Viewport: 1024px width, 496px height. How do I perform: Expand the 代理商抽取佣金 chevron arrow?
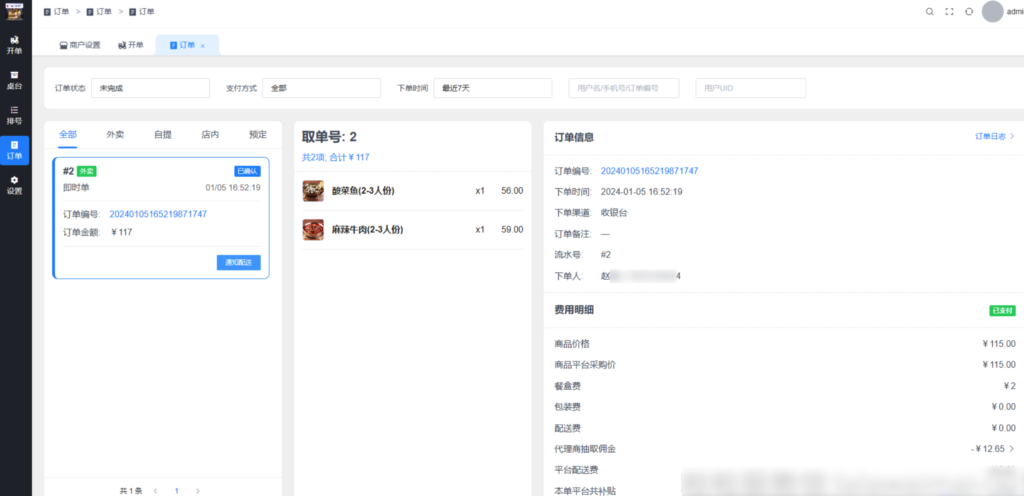click(x=1011, y=449)
